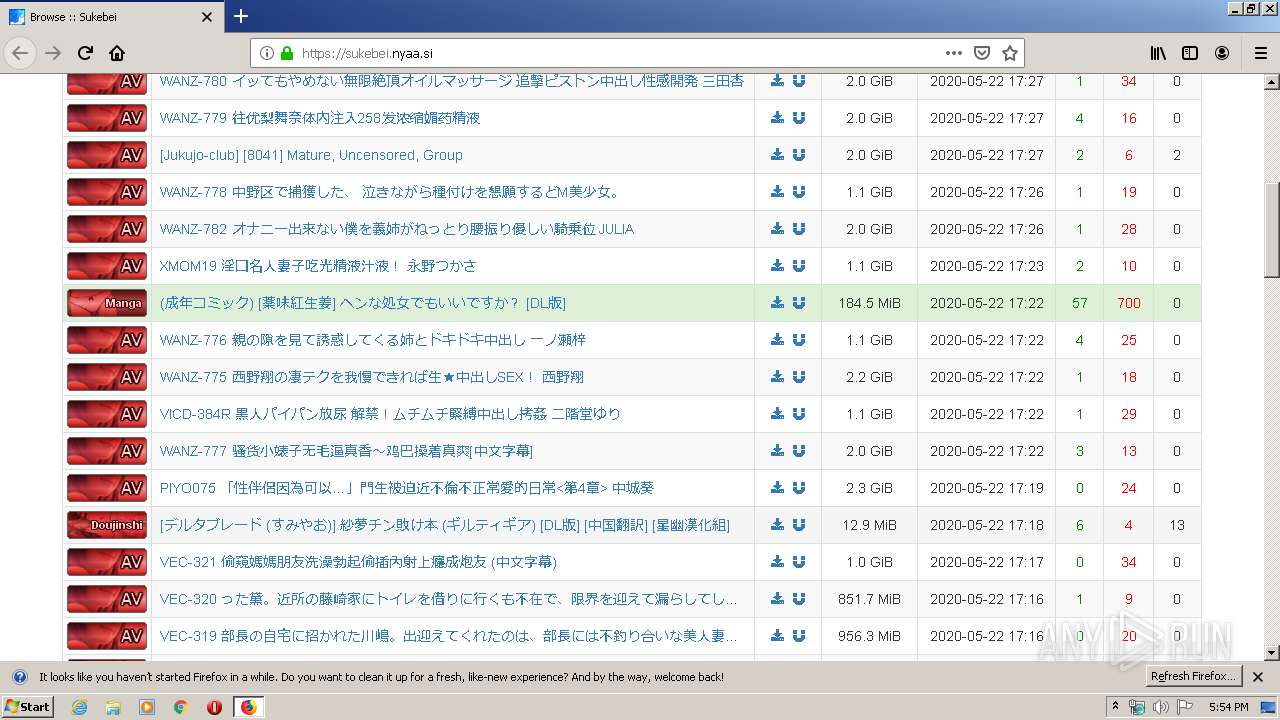Download torrent file for WANZ-779 row
Viewport: 1280px width, 720px height.
[777, 118]
